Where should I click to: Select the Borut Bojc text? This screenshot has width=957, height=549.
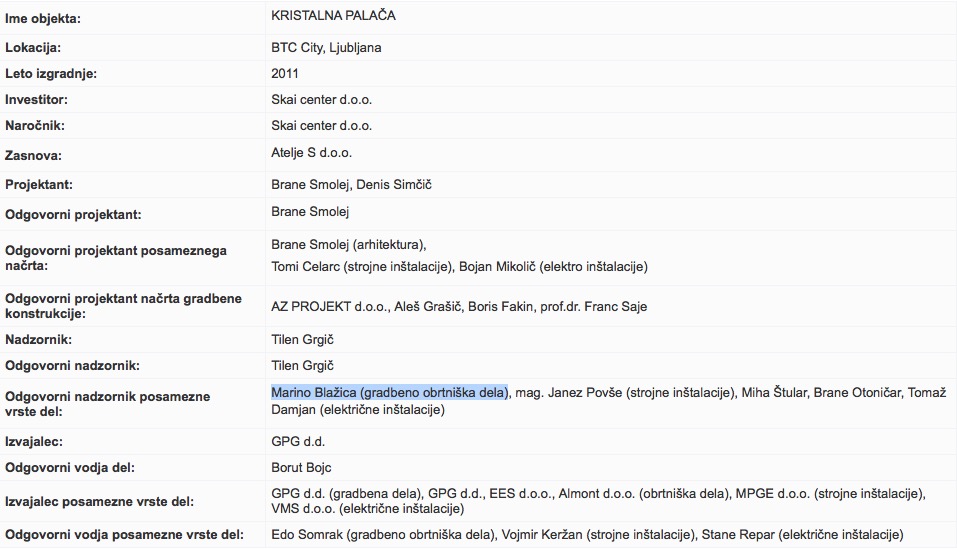301,467
